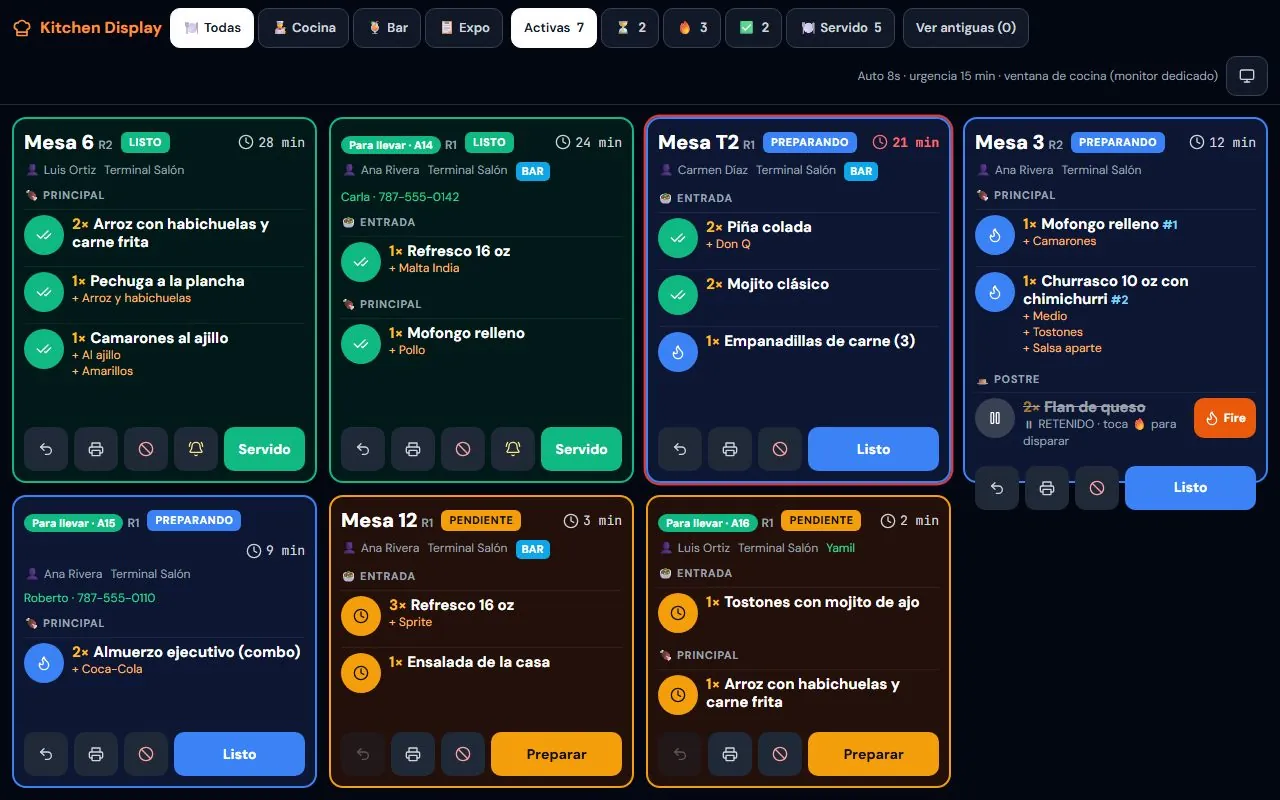Ring the bell on Mesa 6 order

[196, 449]
